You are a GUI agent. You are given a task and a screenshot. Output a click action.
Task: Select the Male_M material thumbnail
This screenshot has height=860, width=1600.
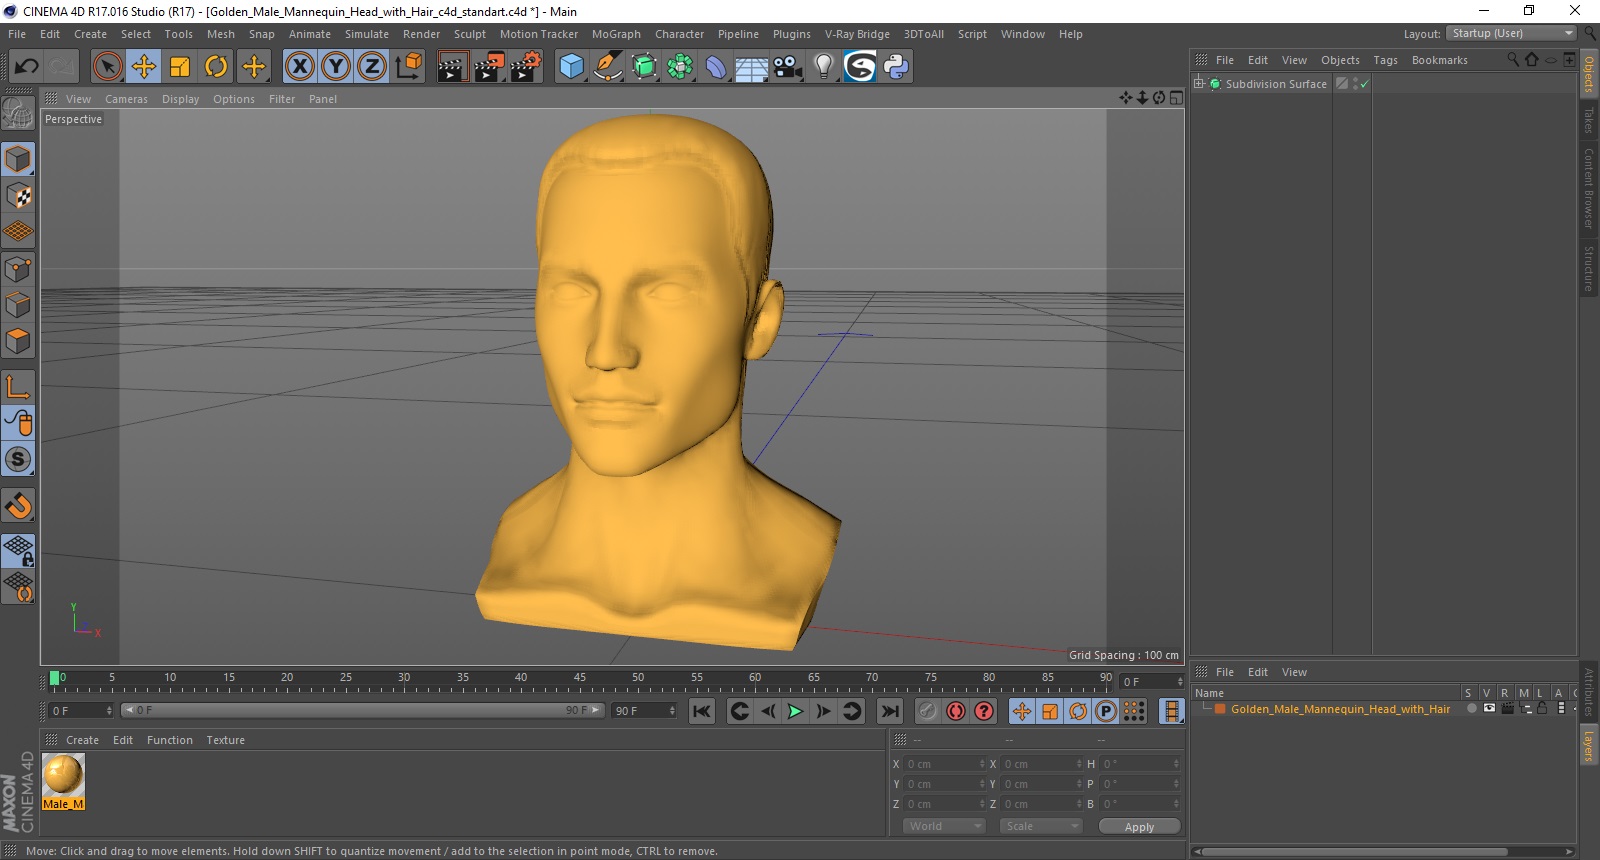tap(63, 781)
